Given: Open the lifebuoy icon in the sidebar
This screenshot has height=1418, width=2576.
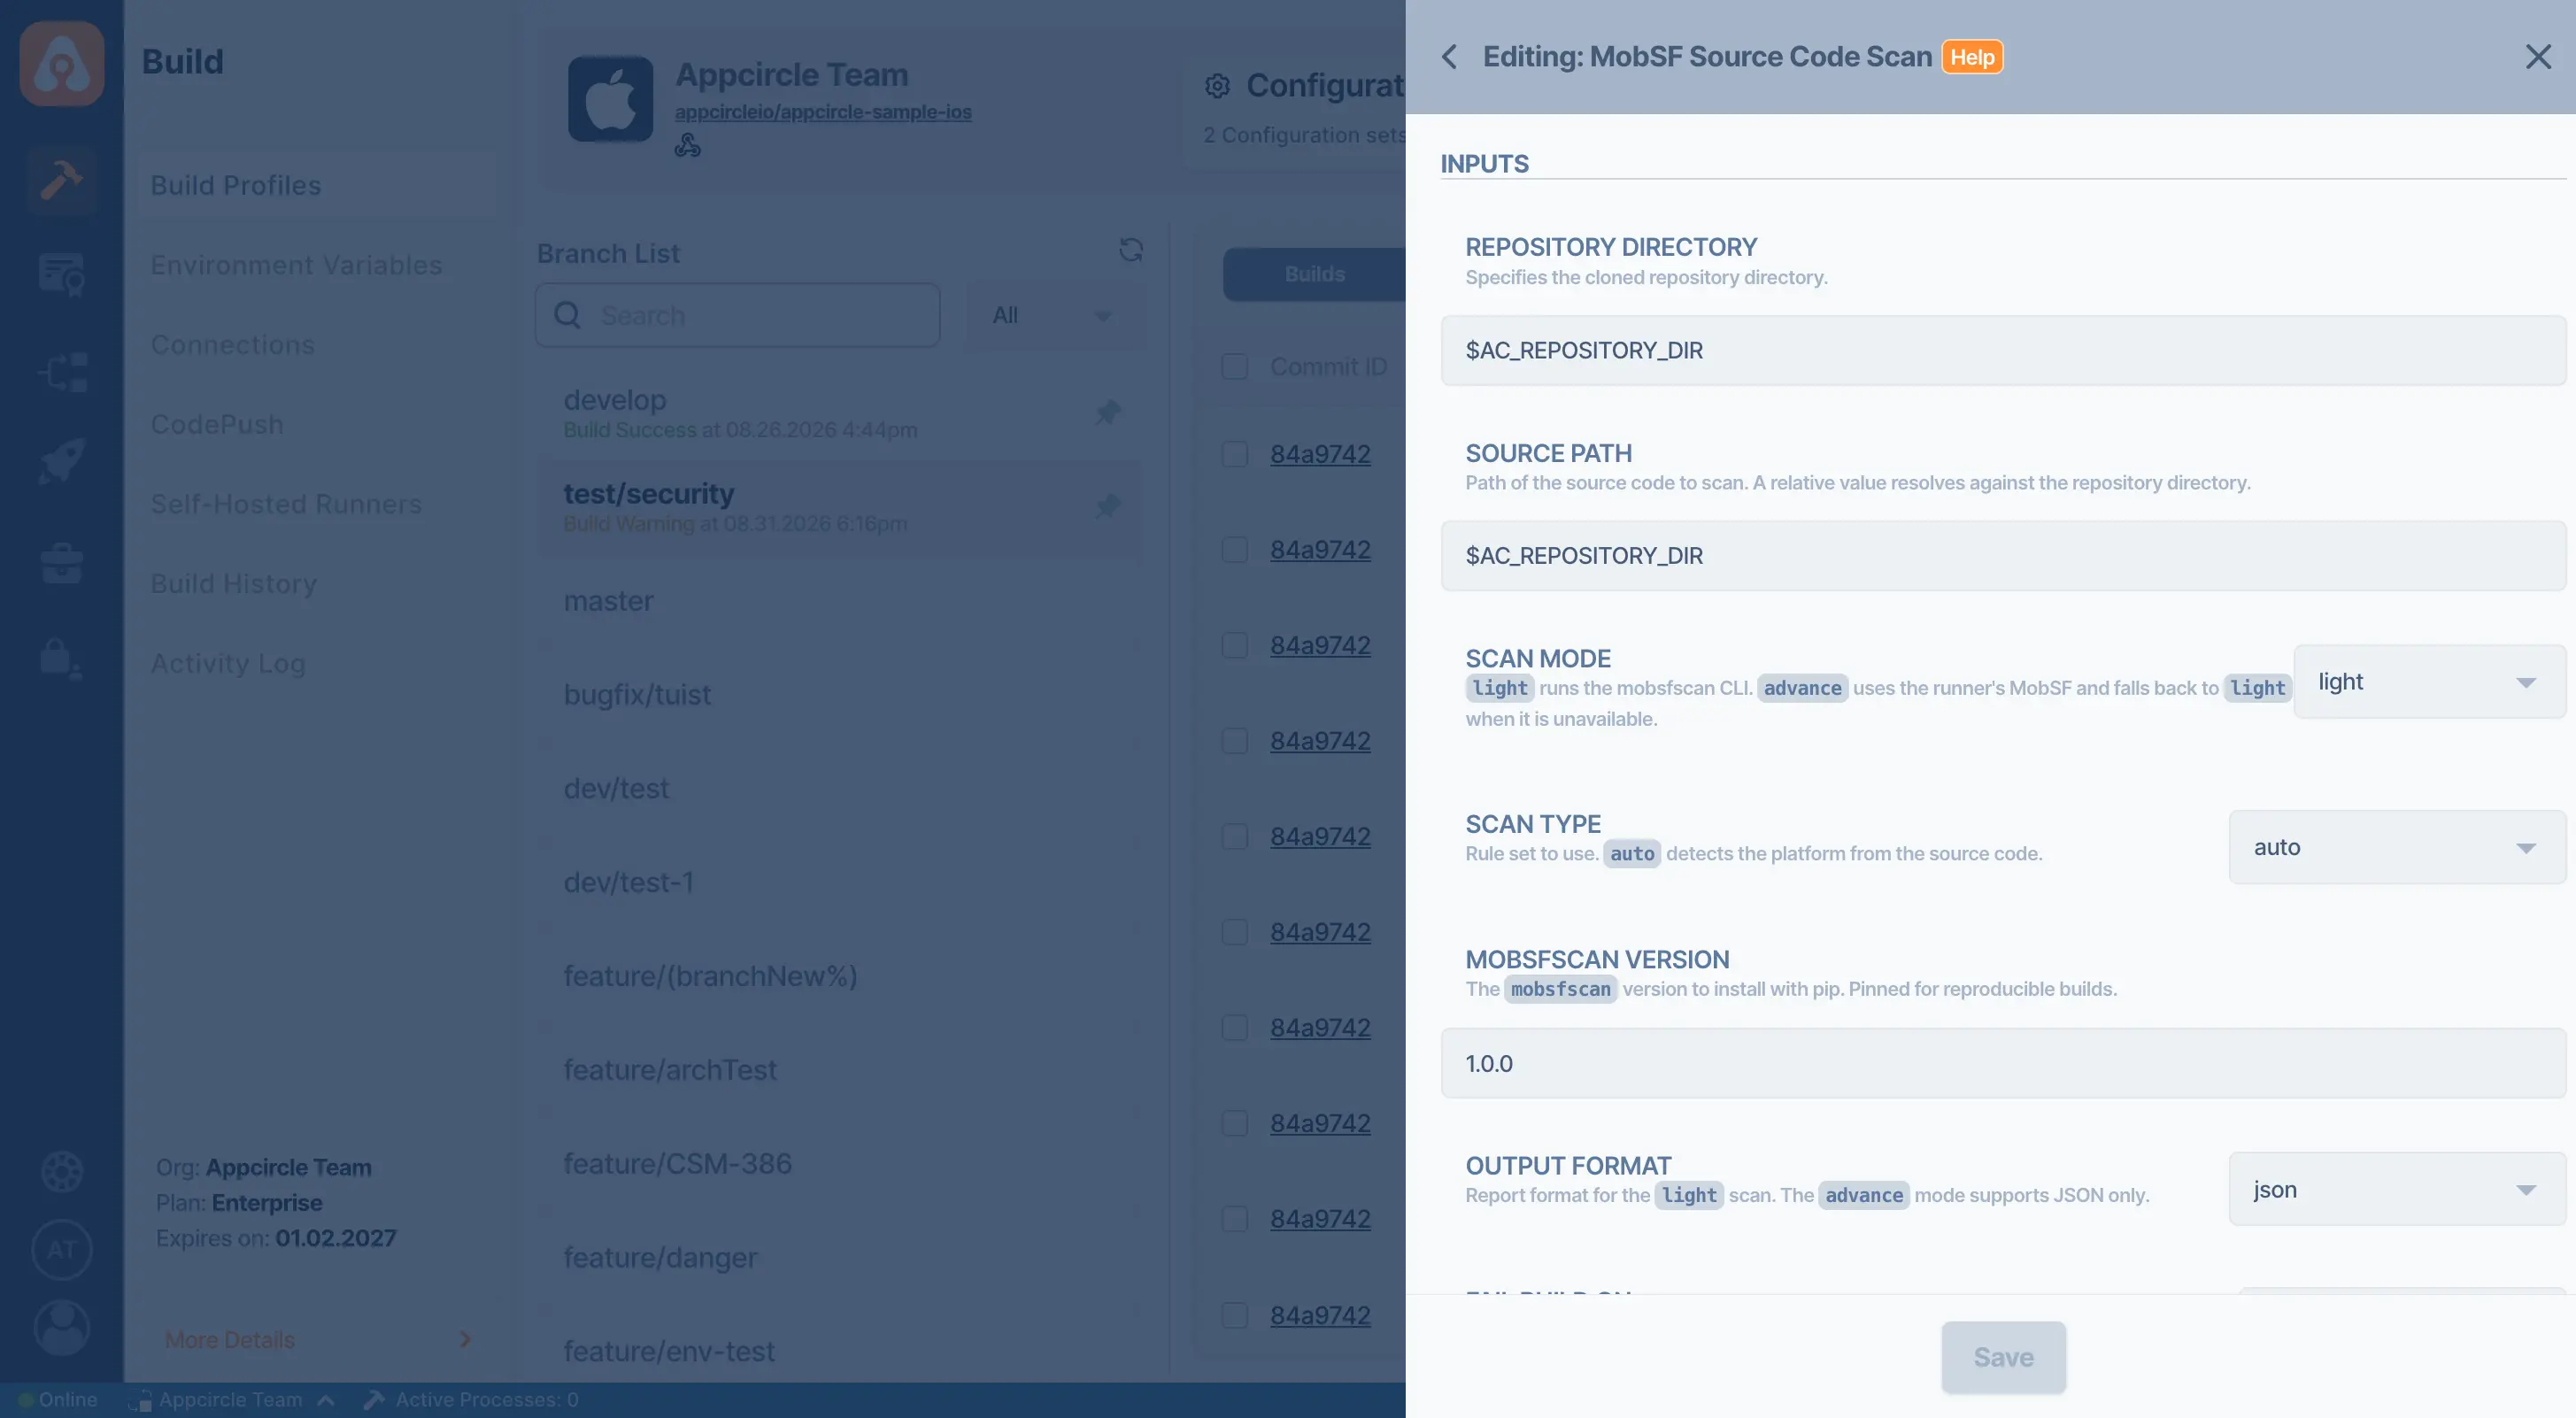Looking at the screenshot, I should tap(62, 1171).
